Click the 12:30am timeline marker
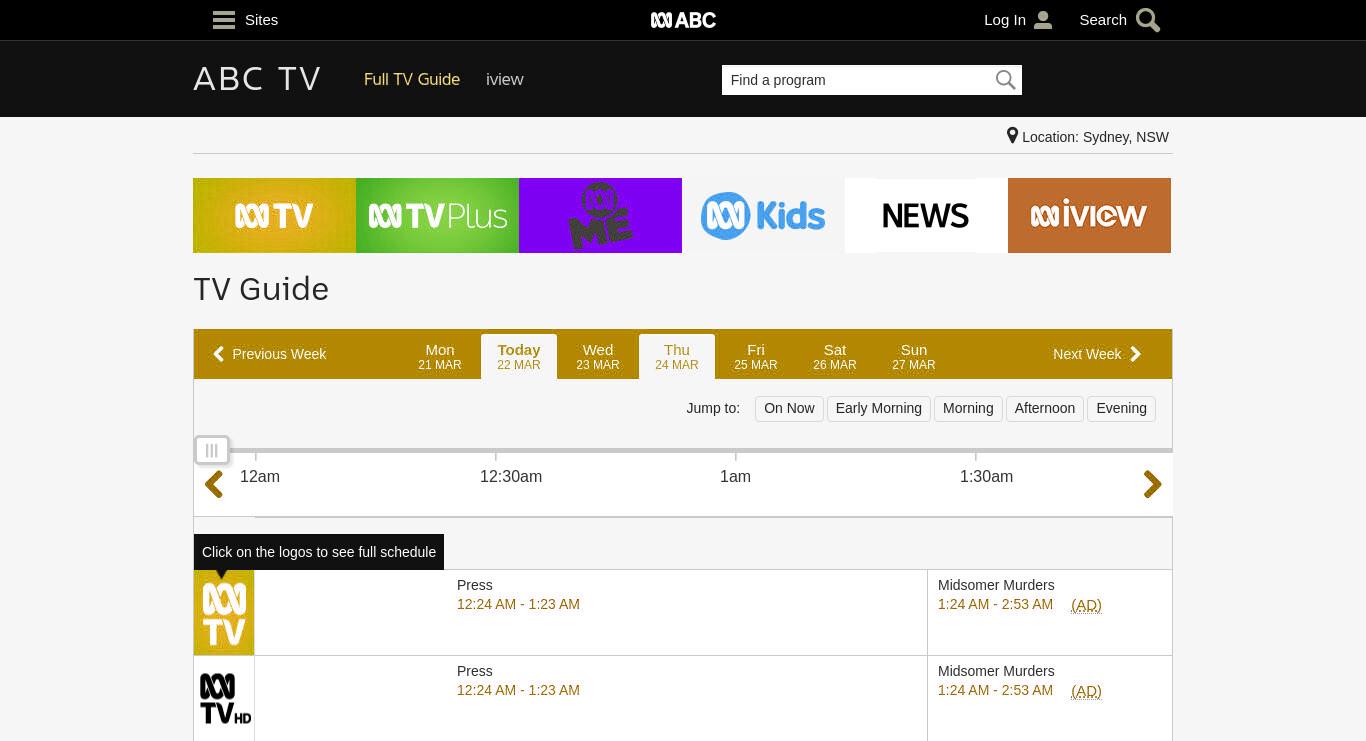Image resolution: width=1366 pixels, height=741 pixels. click(511, 477)
